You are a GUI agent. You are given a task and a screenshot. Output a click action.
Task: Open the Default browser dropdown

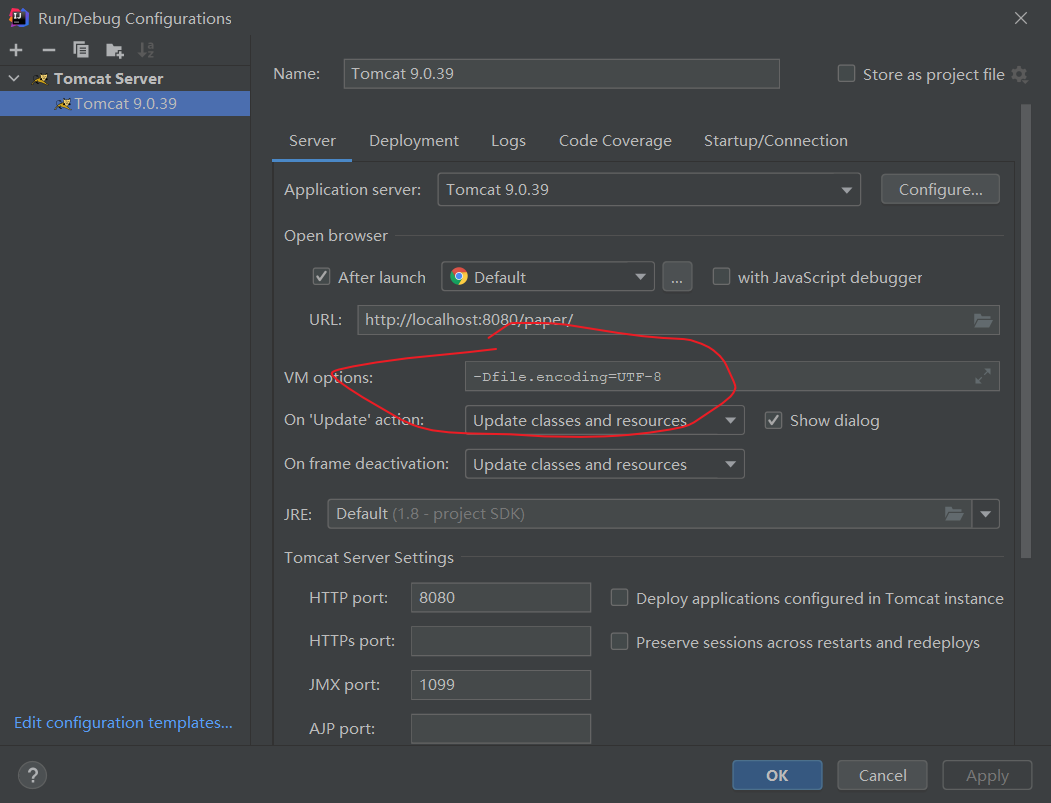[548, 277]
